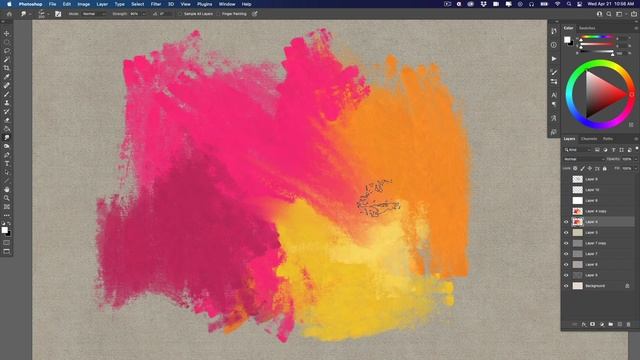This screenshot has height=360, width=640.
Task: Switch to the Paths tab
Action: pyautogui.click(x=608, y=139)
